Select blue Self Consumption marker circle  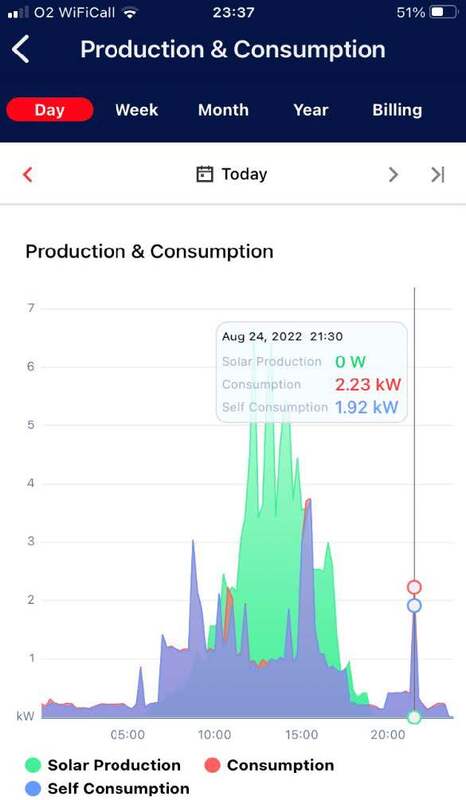tap(414, 606)
